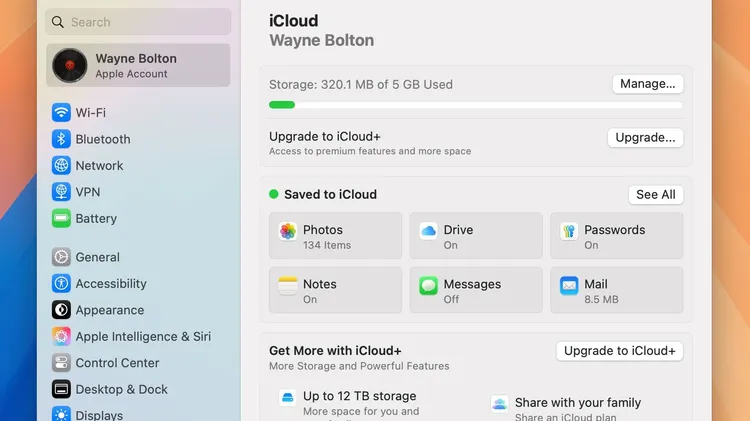750x421 pixels.
Task: Click the Manage storage button
Action: tap(648, 84)
